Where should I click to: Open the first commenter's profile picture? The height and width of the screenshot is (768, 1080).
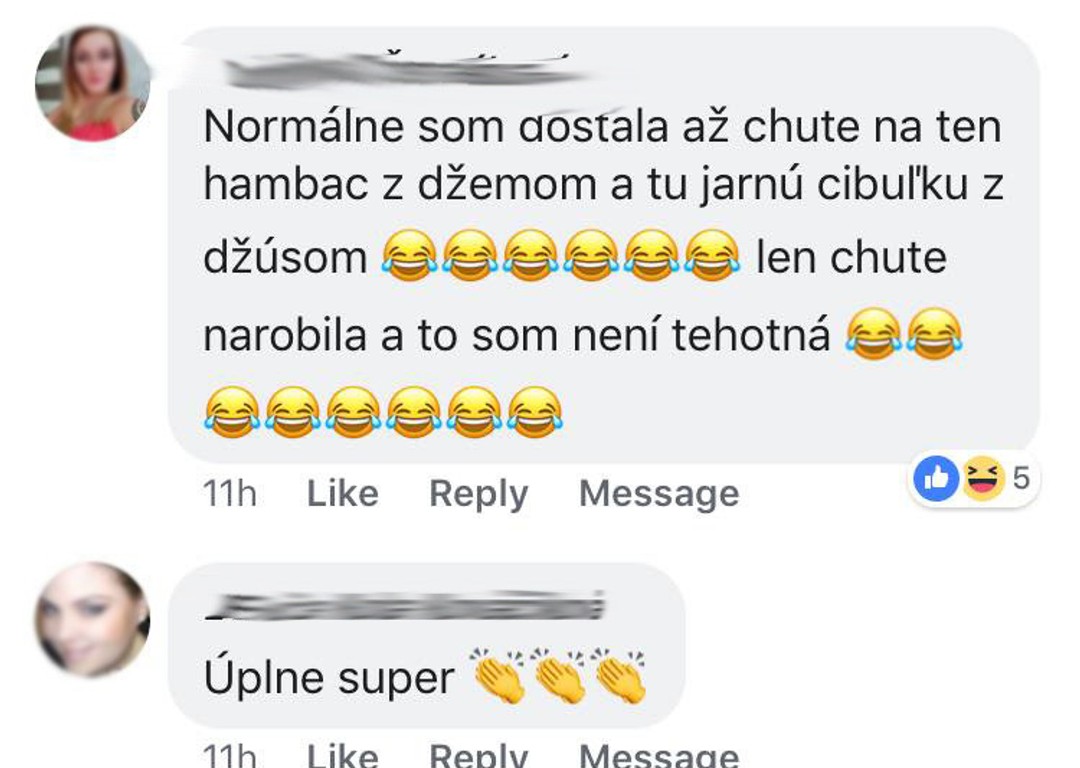(92, 83)
